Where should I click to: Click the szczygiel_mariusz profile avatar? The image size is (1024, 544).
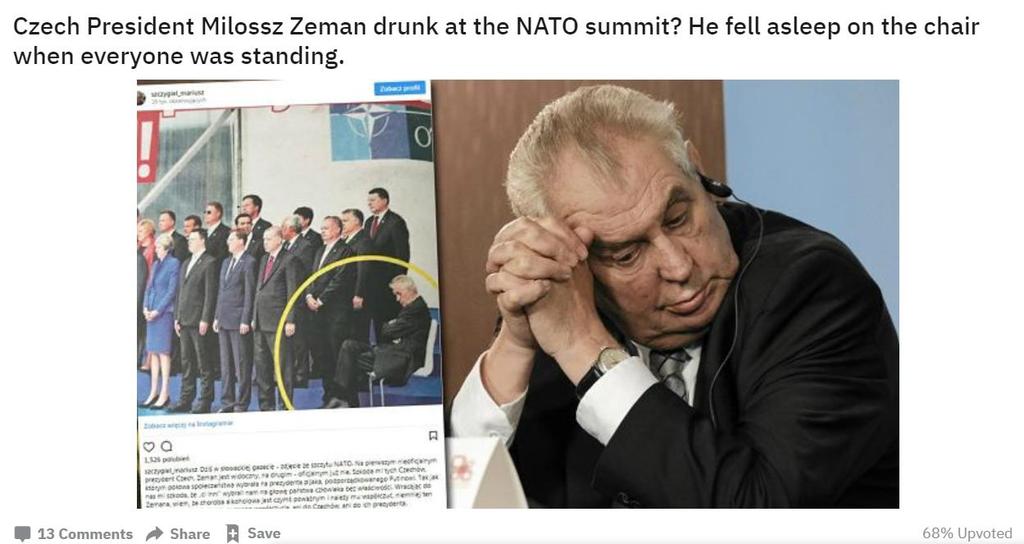tap(141, 97)
